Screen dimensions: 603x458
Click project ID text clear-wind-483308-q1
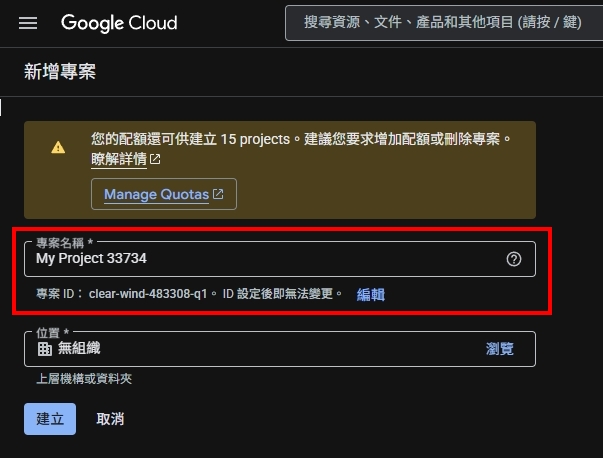pos(148,294)
